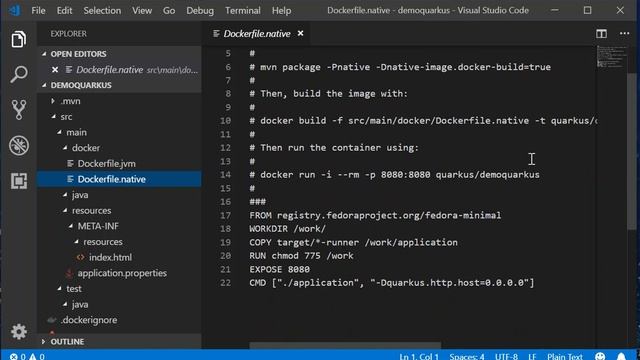
Task: Open the Go menu
Action: (x=169, y=10)
